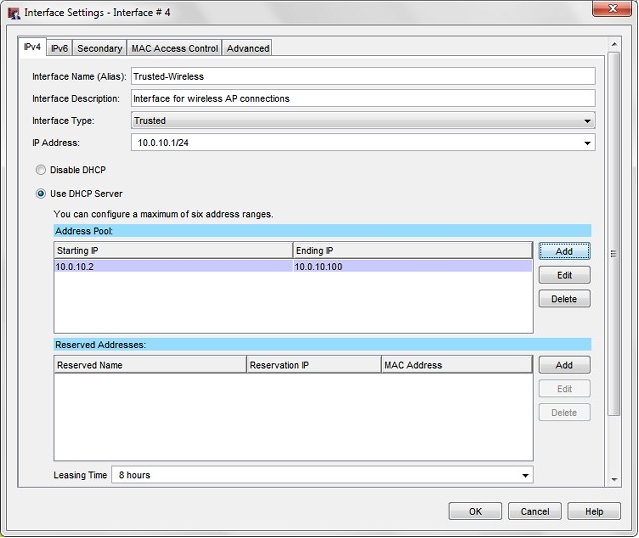The width and height of the screenshot is (639, 538).
Task: Close the Interface Settings dialog
Action: tap(612, 9)
